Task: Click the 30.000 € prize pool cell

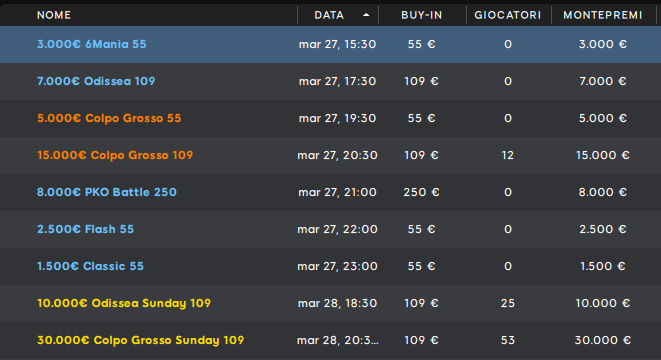Action: click(x=603, y=340)
